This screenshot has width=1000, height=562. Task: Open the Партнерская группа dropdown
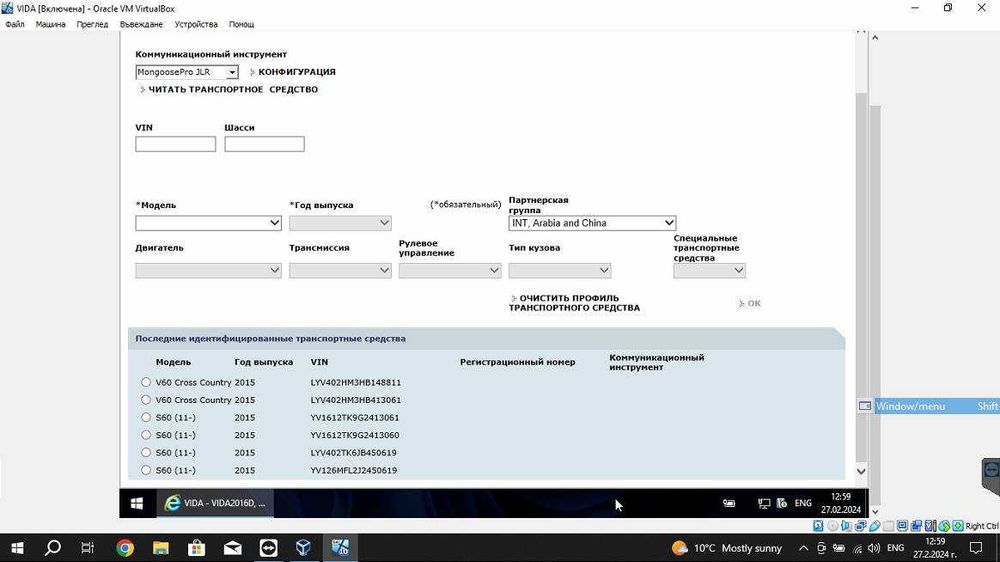point(592,223)
